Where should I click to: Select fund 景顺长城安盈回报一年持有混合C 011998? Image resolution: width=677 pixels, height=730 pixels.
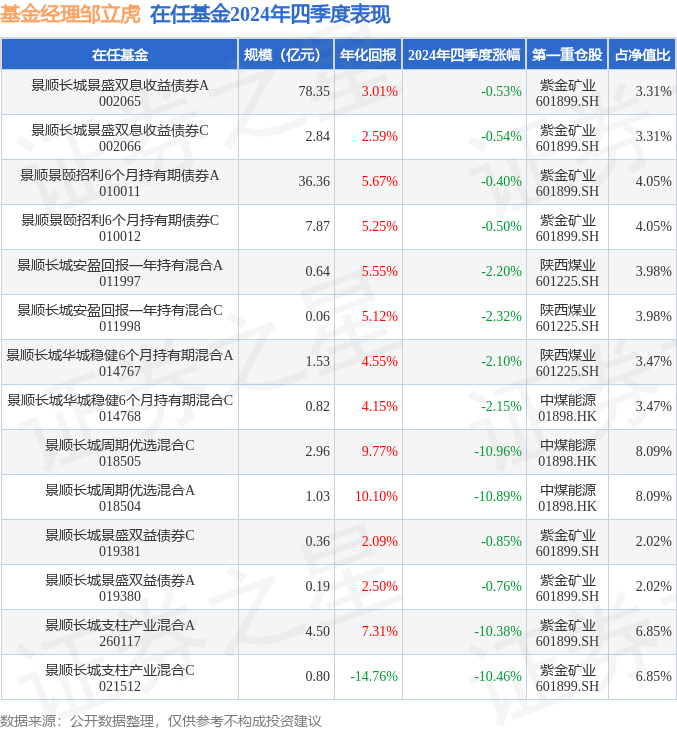tap(120, 318)
